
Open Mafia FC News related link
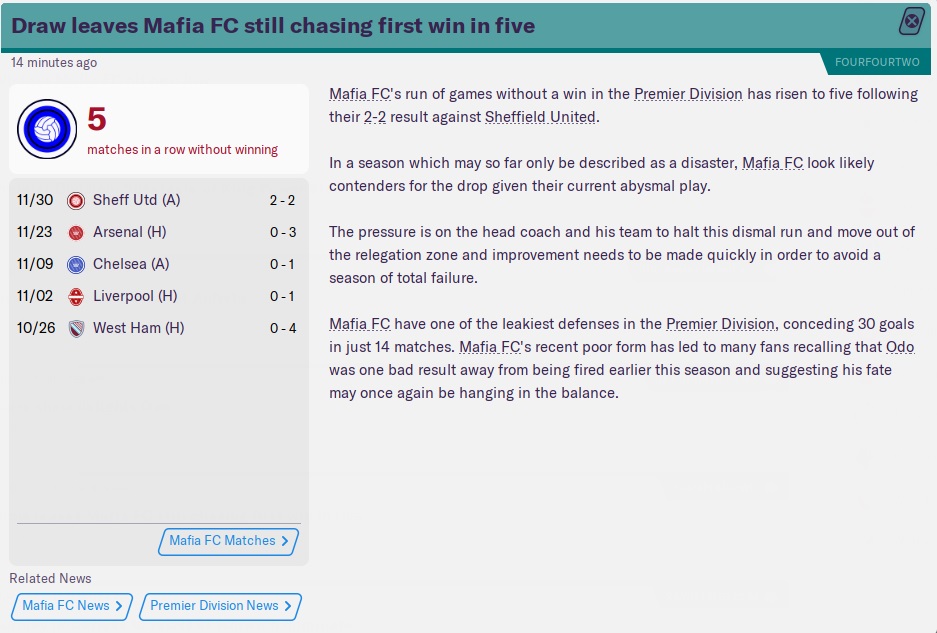tap(72, 606)
